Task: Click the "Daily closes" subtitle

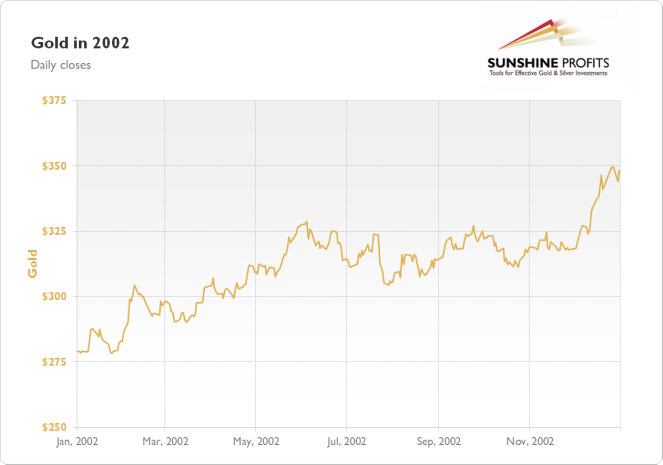Action: pyautogui.click(x=60, y=65)
